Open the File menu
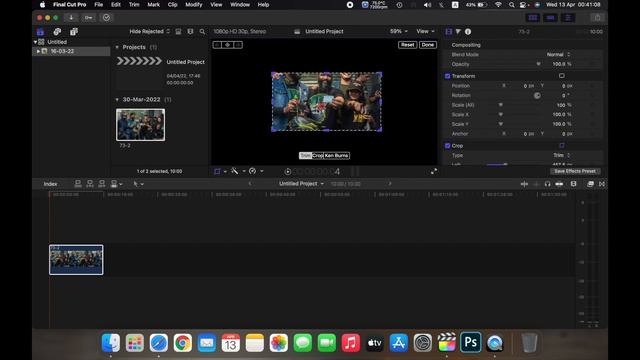640x360 pixels. [x=99, y=4]
